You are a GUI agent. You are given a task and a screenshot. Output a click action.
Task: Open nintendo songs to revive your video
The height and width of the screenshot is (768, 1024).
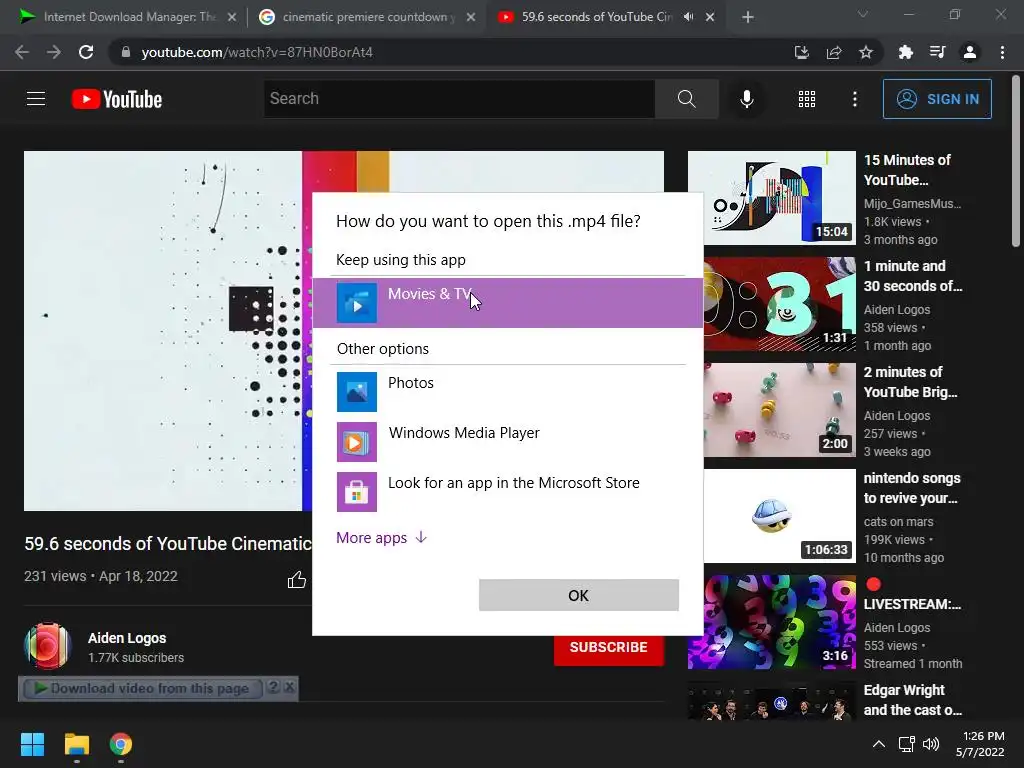point(912,488)
